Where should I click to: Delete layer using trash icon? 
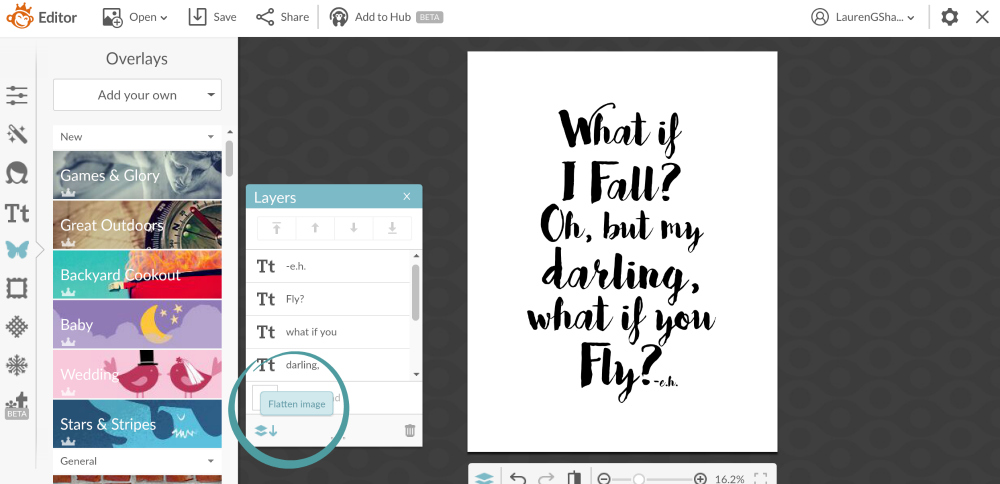(410, 430)
